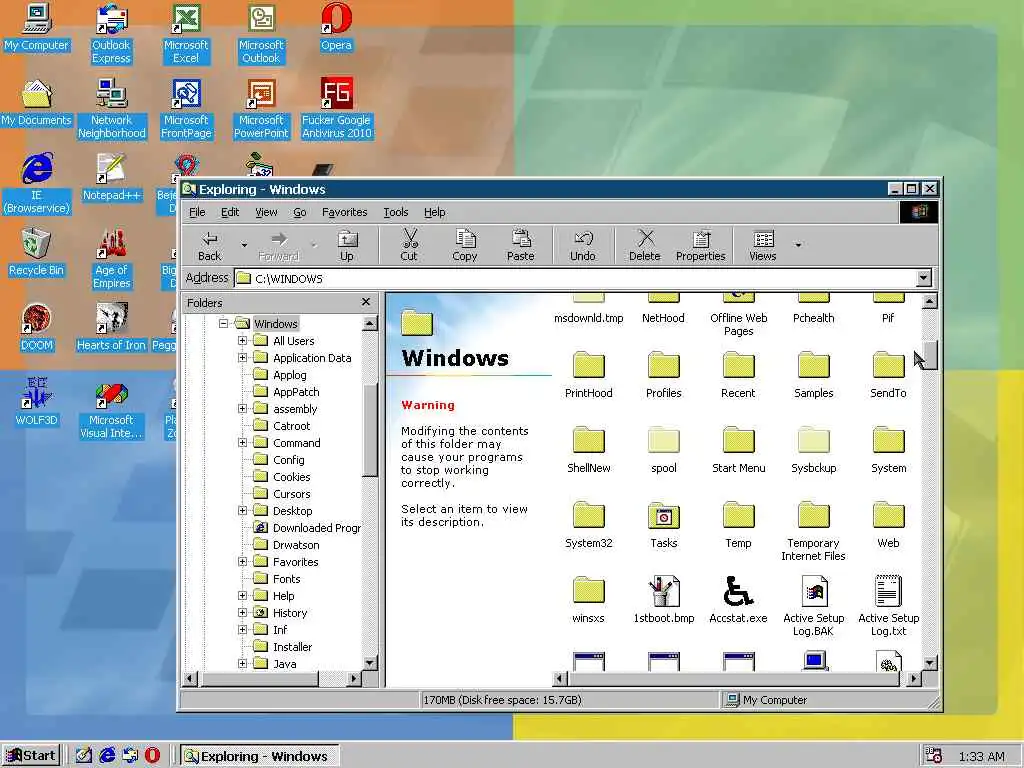Open Properties from the toolbar

701,245
